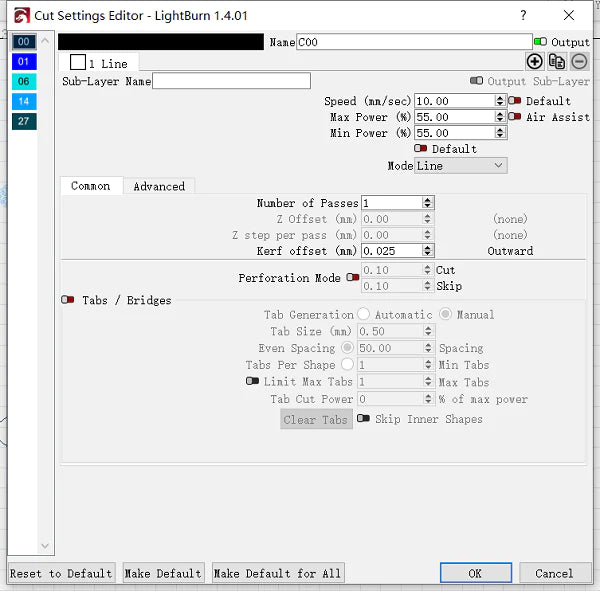Toggle Default switch under Min Power
600x591 pixels.
(421, 148)
